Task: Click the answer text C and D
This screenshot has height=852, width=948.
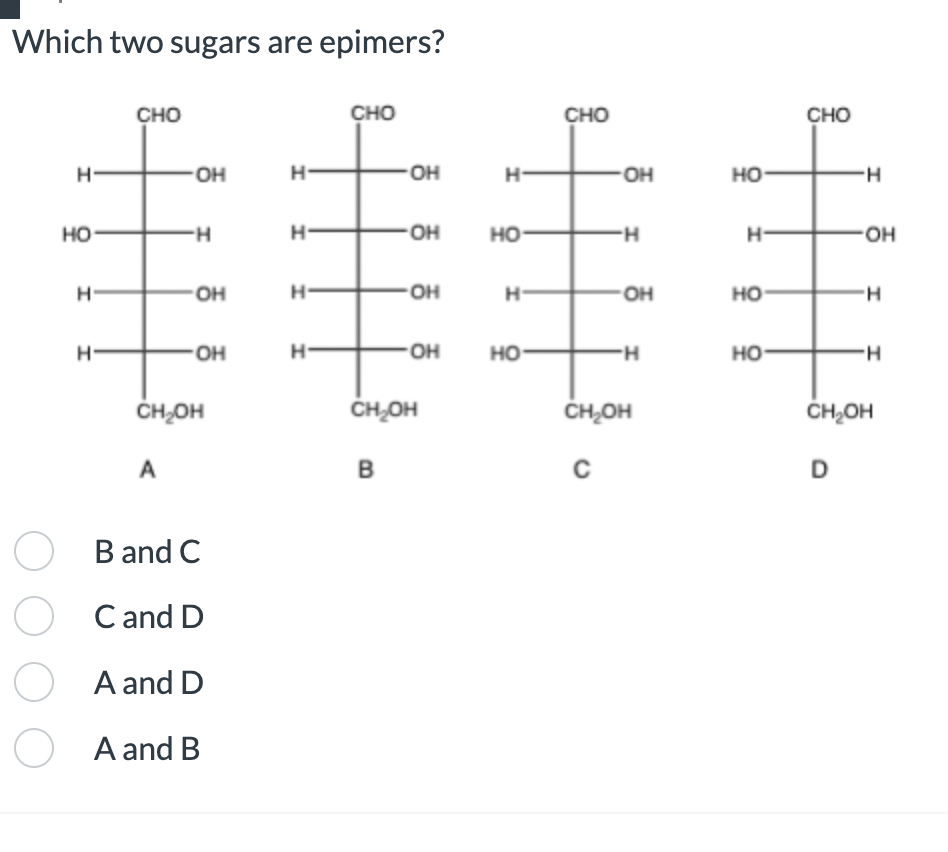Action: click(x=148, y=617)
